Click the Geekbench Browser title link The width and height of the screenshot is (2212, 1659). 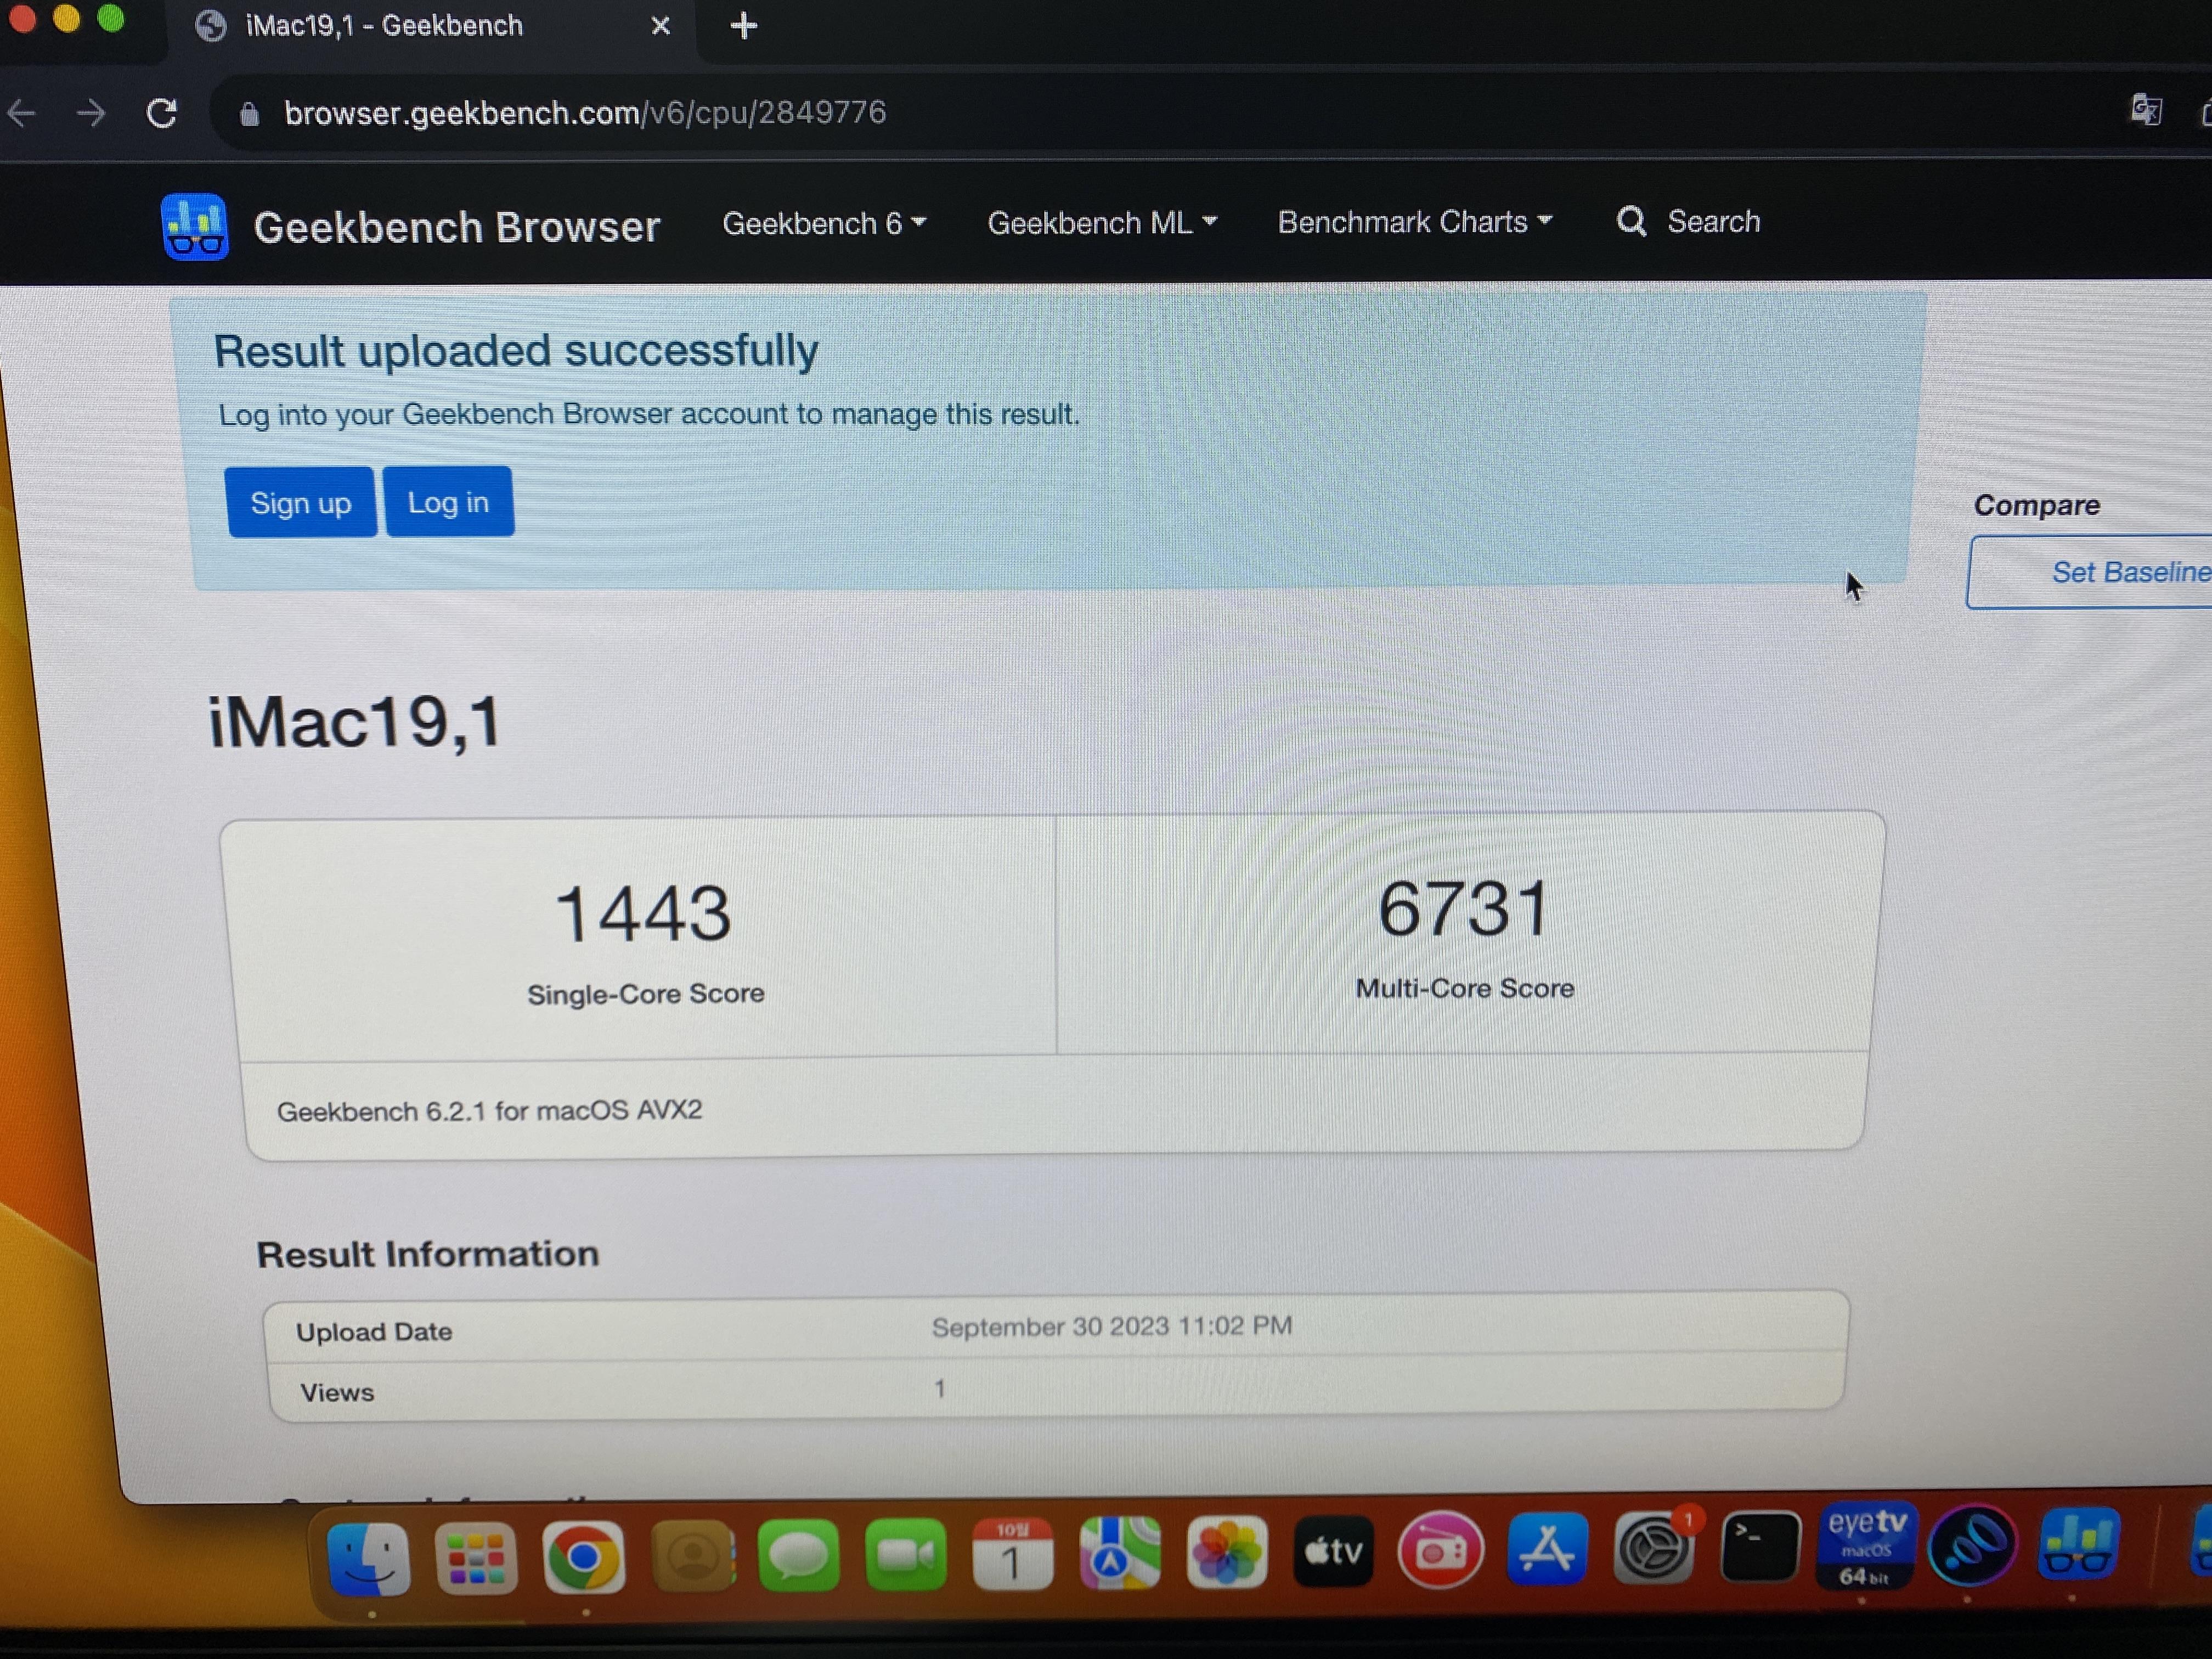pos(456,227)
